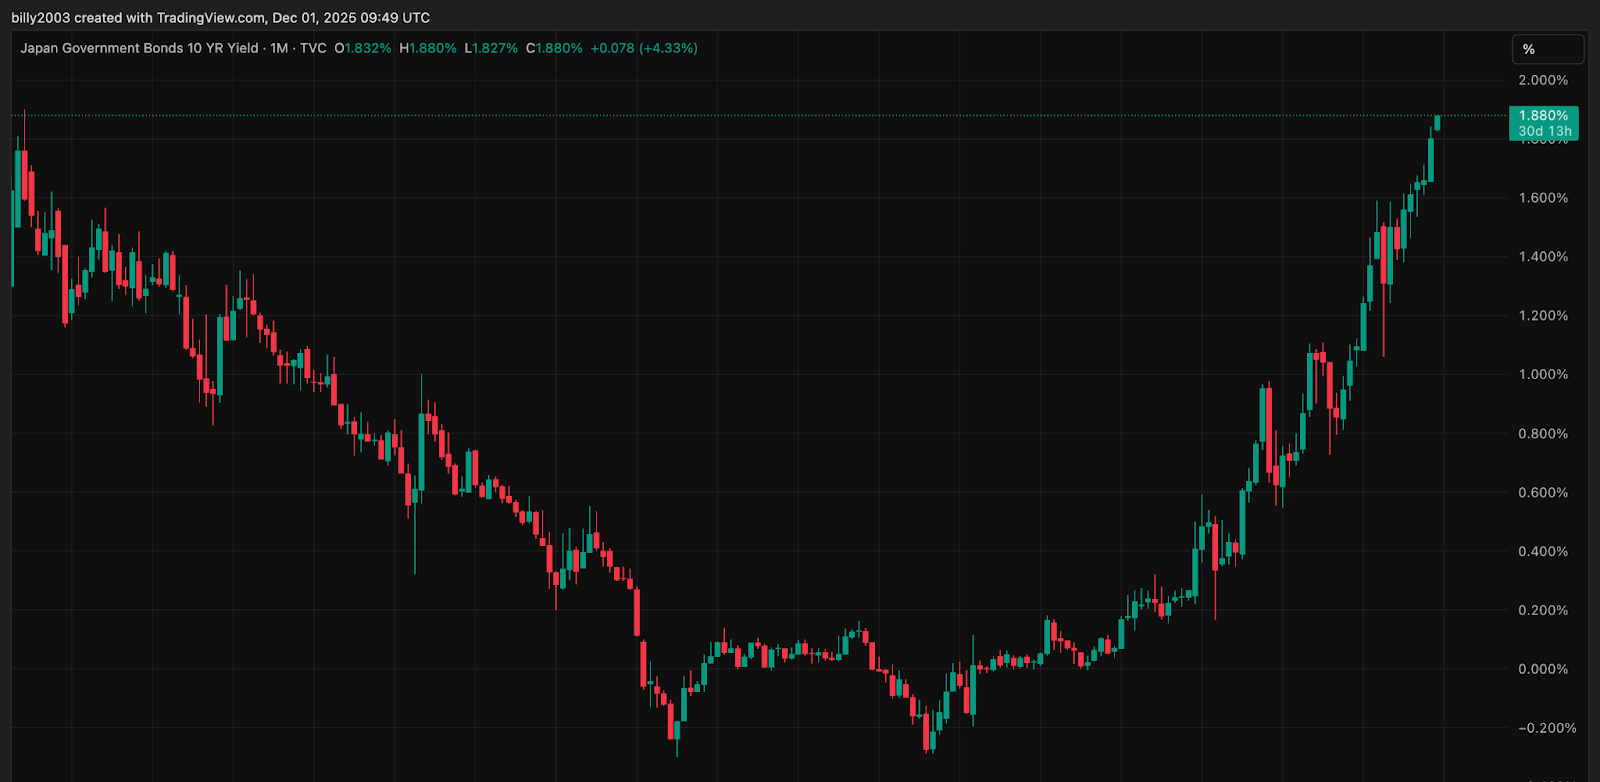Click the change value +0.078 (+4.33%)

(644, 48)
